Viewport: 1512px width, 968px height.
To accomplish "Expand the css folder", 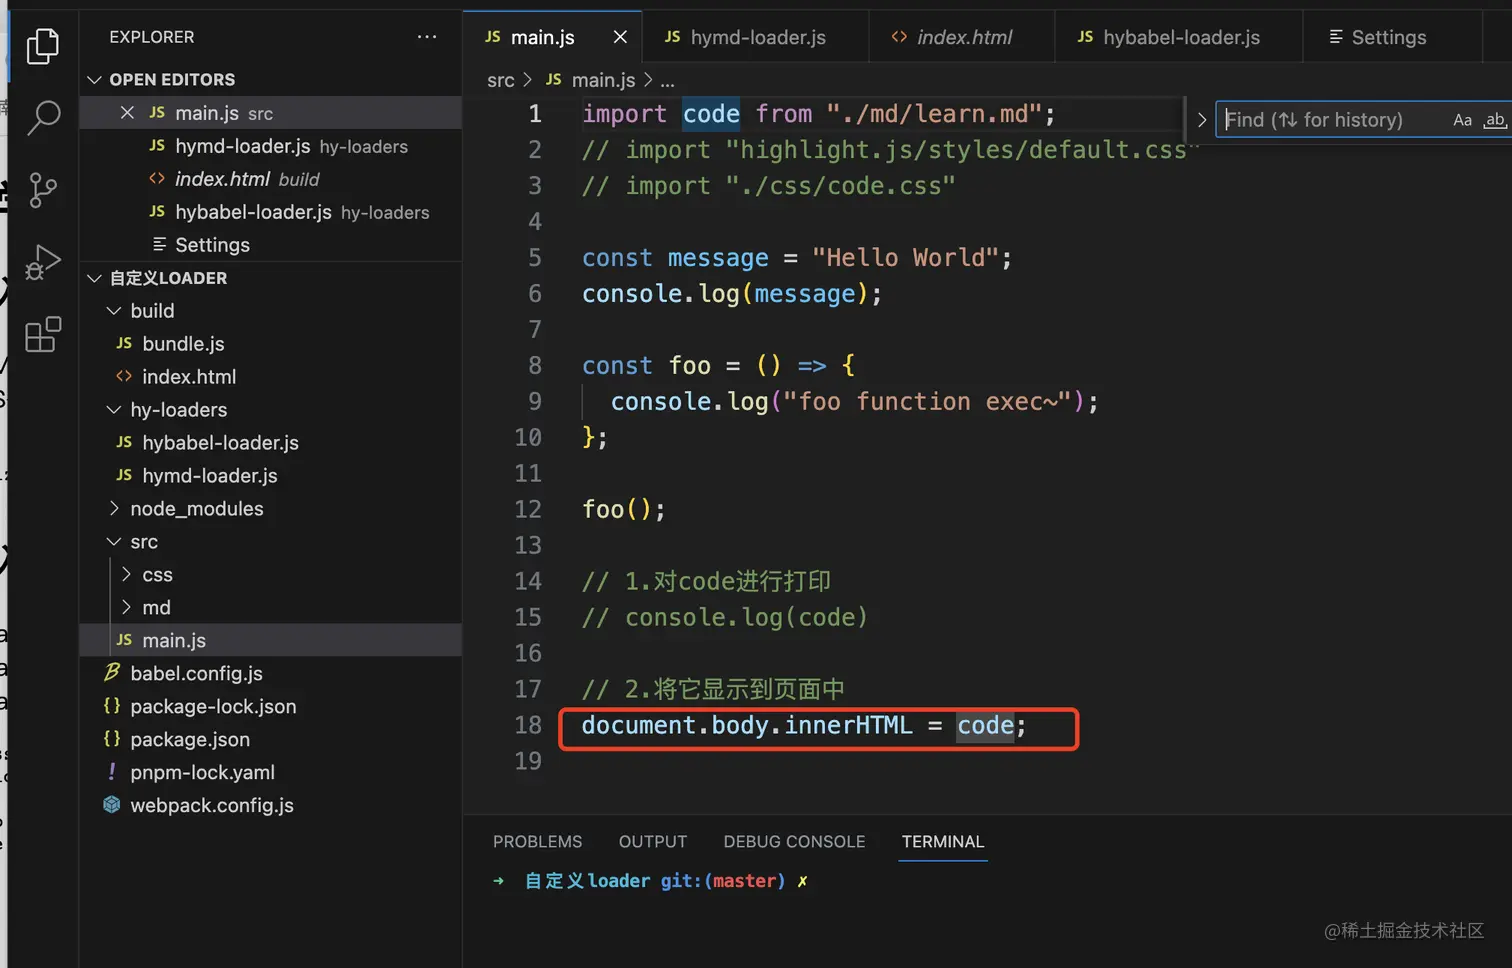I will click(x=126, y=575).
